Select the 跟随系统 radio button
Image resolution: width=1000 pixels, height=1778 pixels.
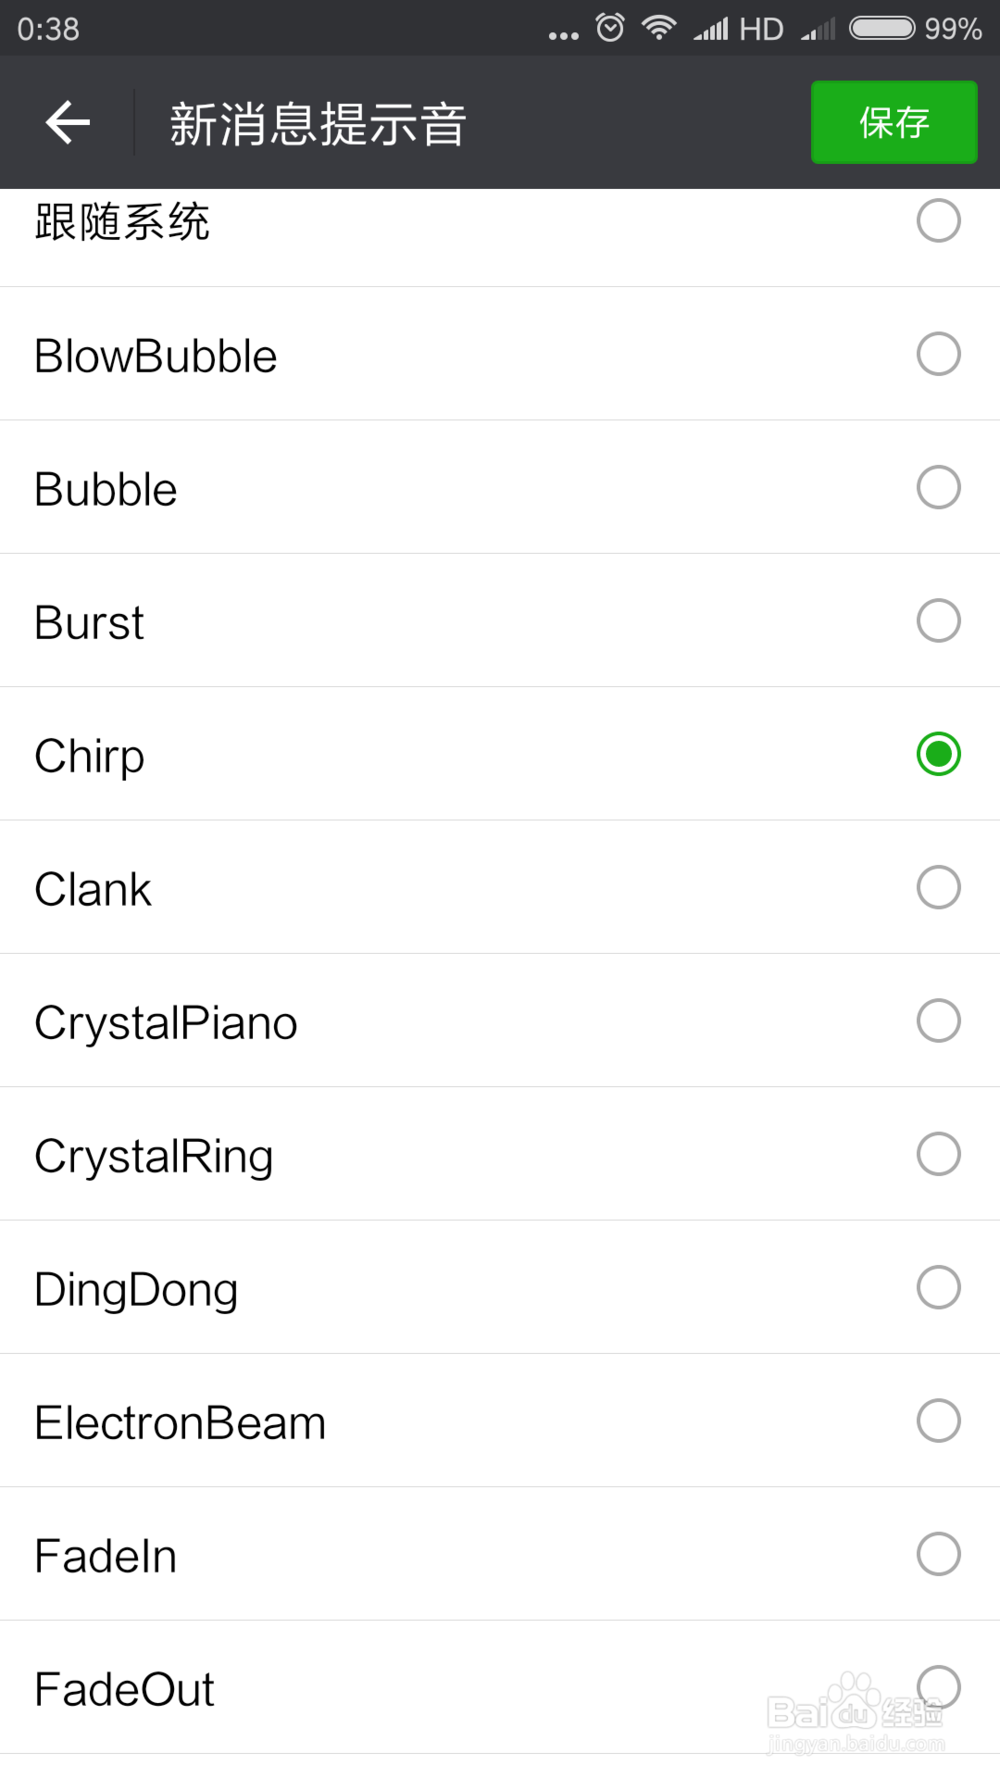pyautogui.click(x=938, y=221)
